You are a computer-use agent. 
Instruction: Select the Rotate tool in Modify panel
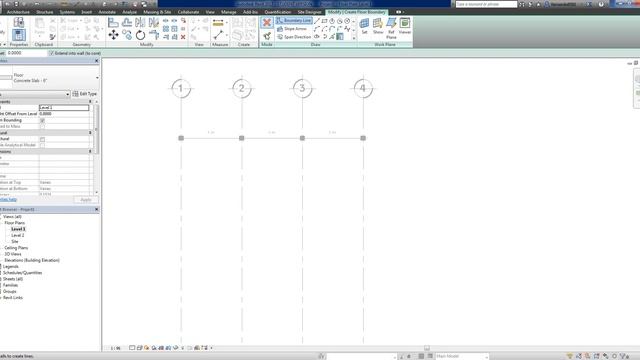[140, 35]
